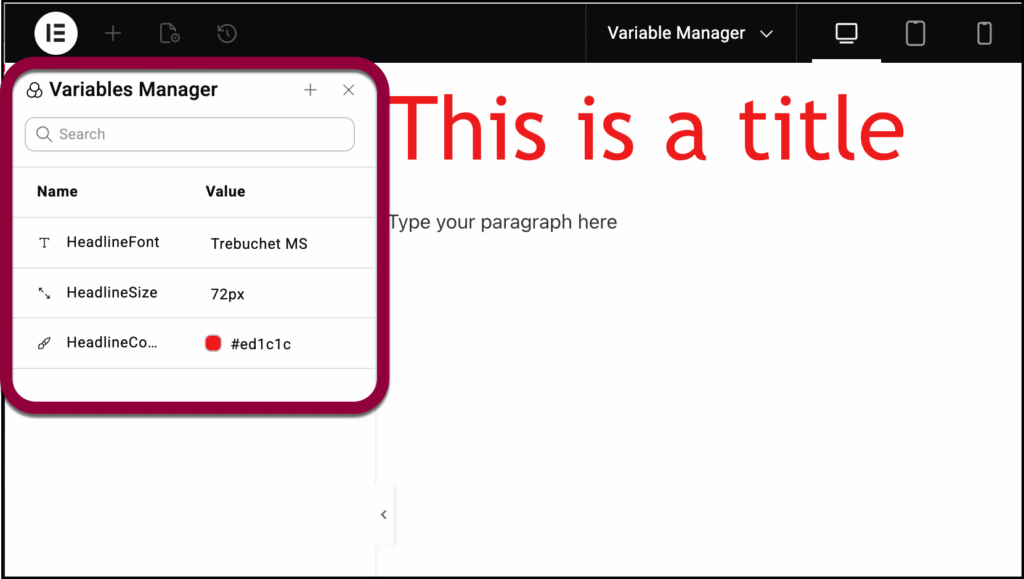Image resolution: width=1024 pixels, height=579 pixels.
Task: View revision history clock icon
Action: click(226, 33)
